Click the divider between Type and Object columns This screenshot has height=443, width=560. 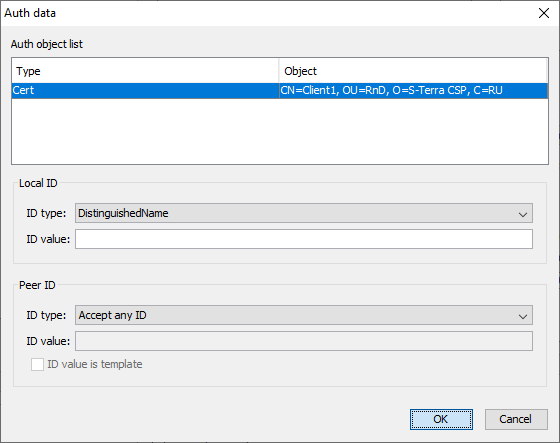(x=279, y=71)
